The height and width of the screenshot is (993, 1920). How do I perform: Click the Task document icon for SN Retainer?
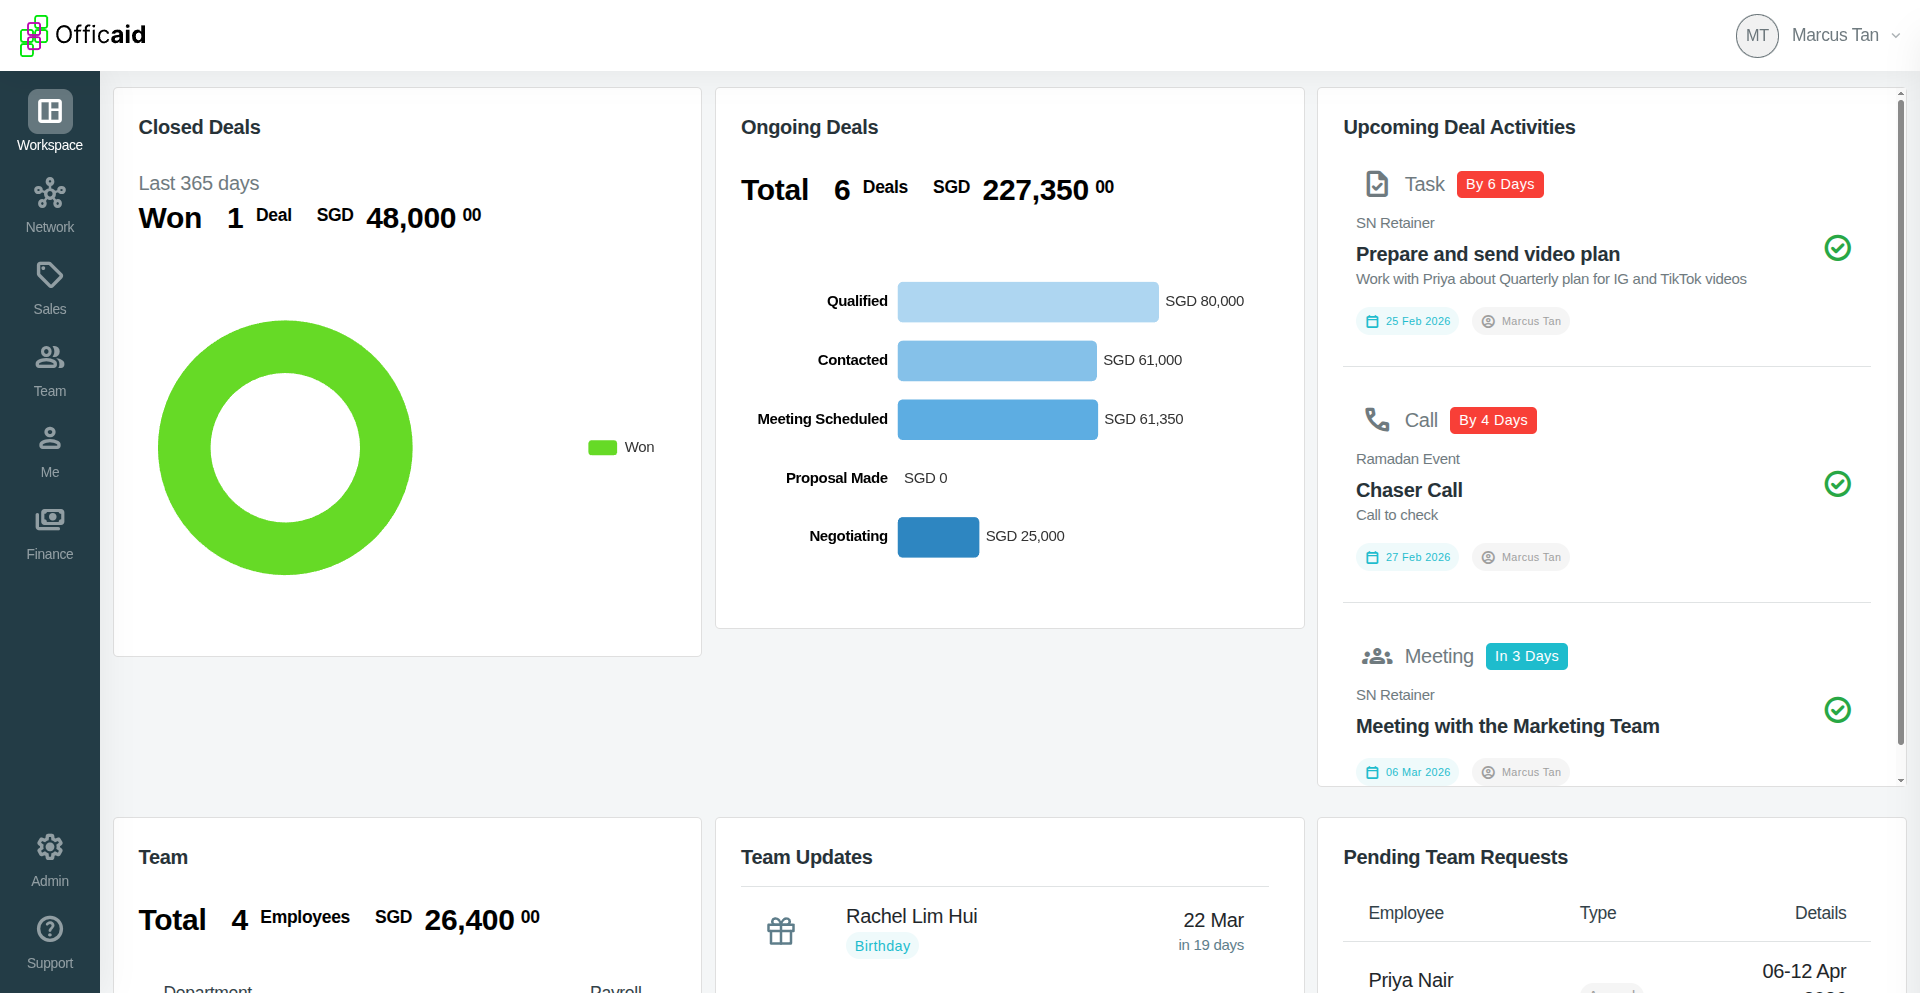click(1377, 183)
